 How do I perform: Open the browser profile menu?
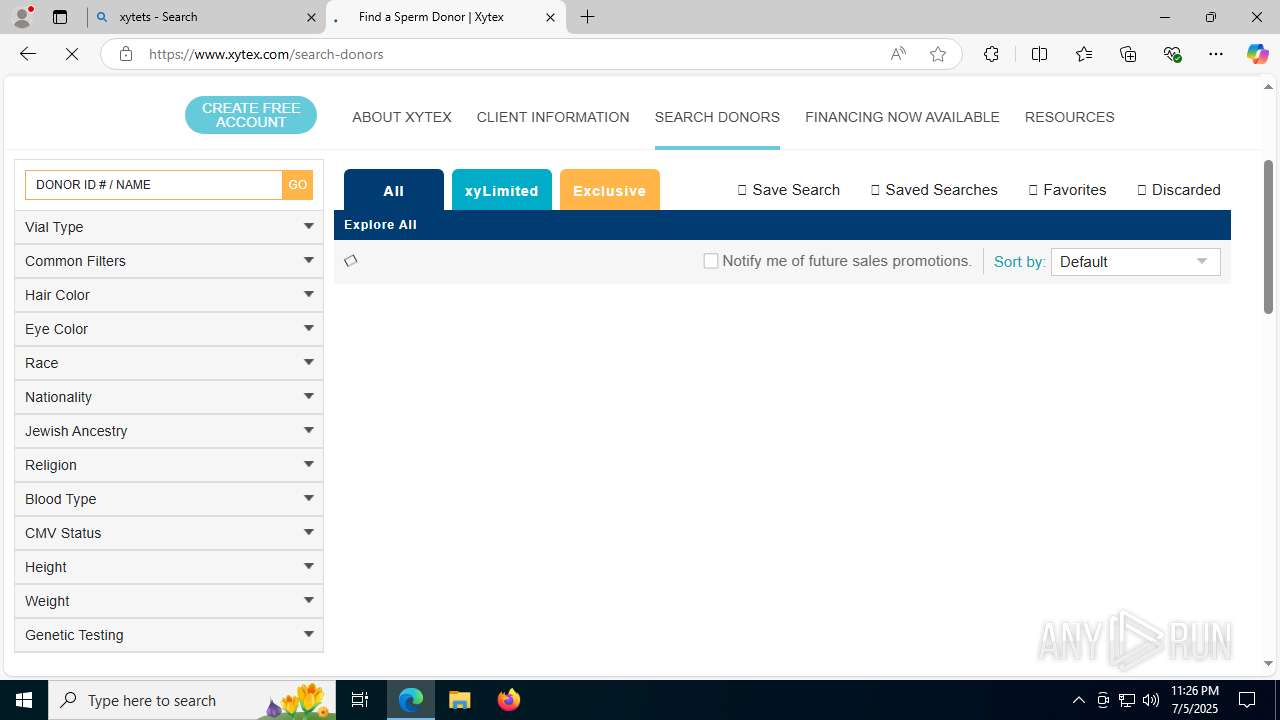(x=22, y=17)
